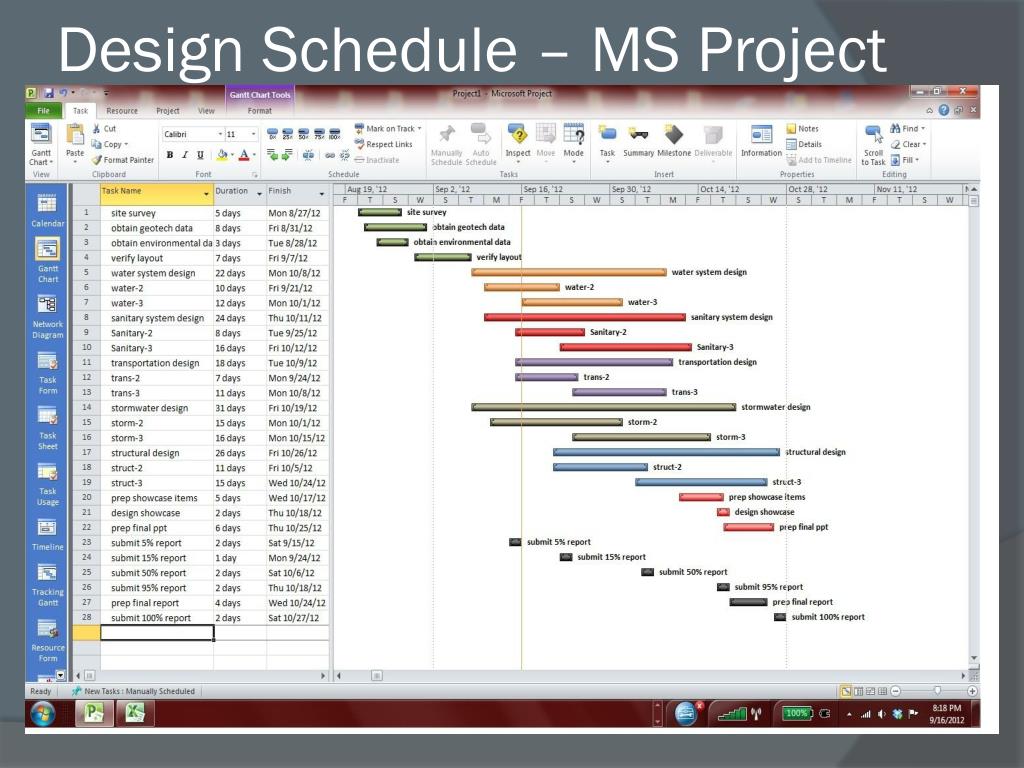Screen dimensions: 1024x768
Task: Pick the font color swatch
Action: coord(245,155)
